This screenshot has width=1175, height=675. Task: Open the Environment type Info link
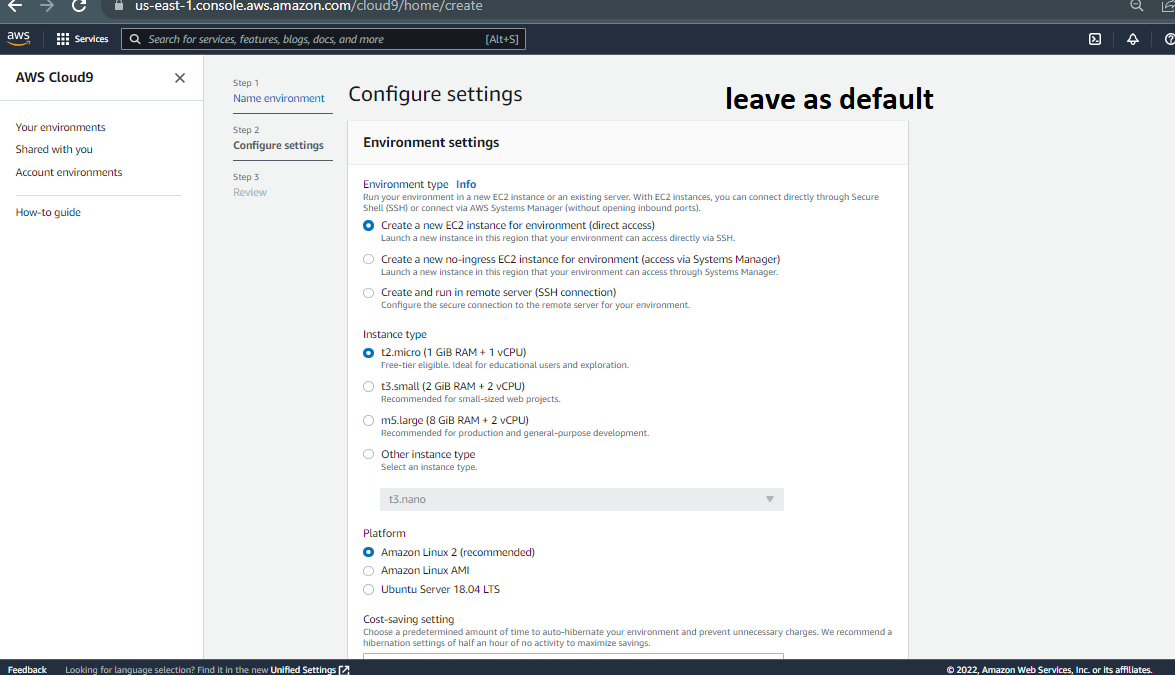tap(466, 184)
